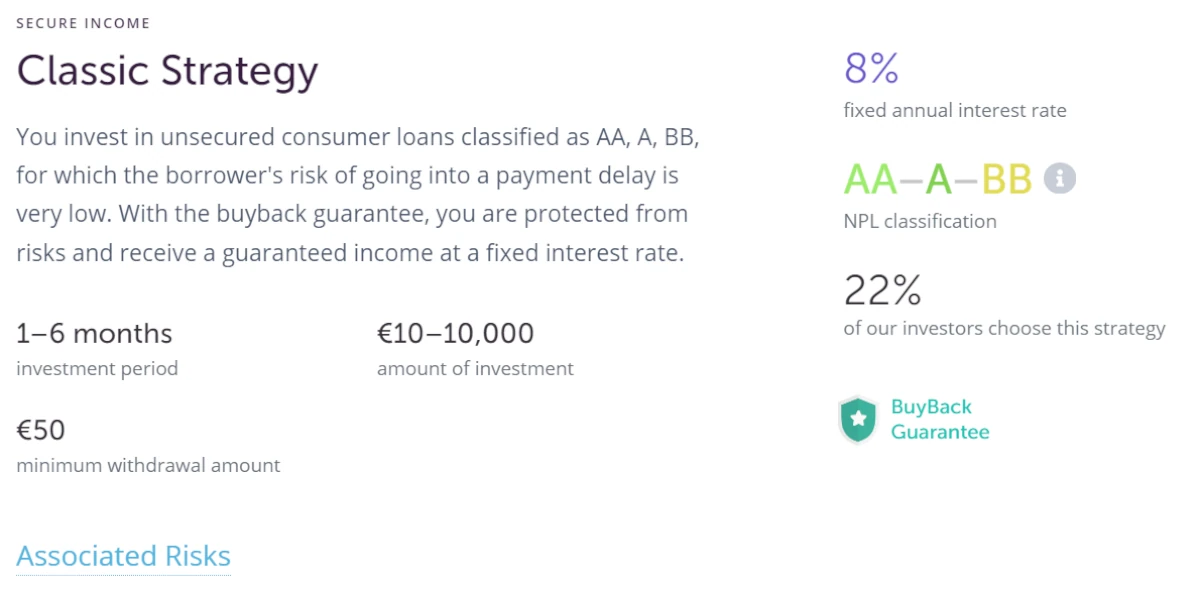1200x591 pixels.
Task: Click the yellow BB rating label
Action: [x=1007, y=180]
